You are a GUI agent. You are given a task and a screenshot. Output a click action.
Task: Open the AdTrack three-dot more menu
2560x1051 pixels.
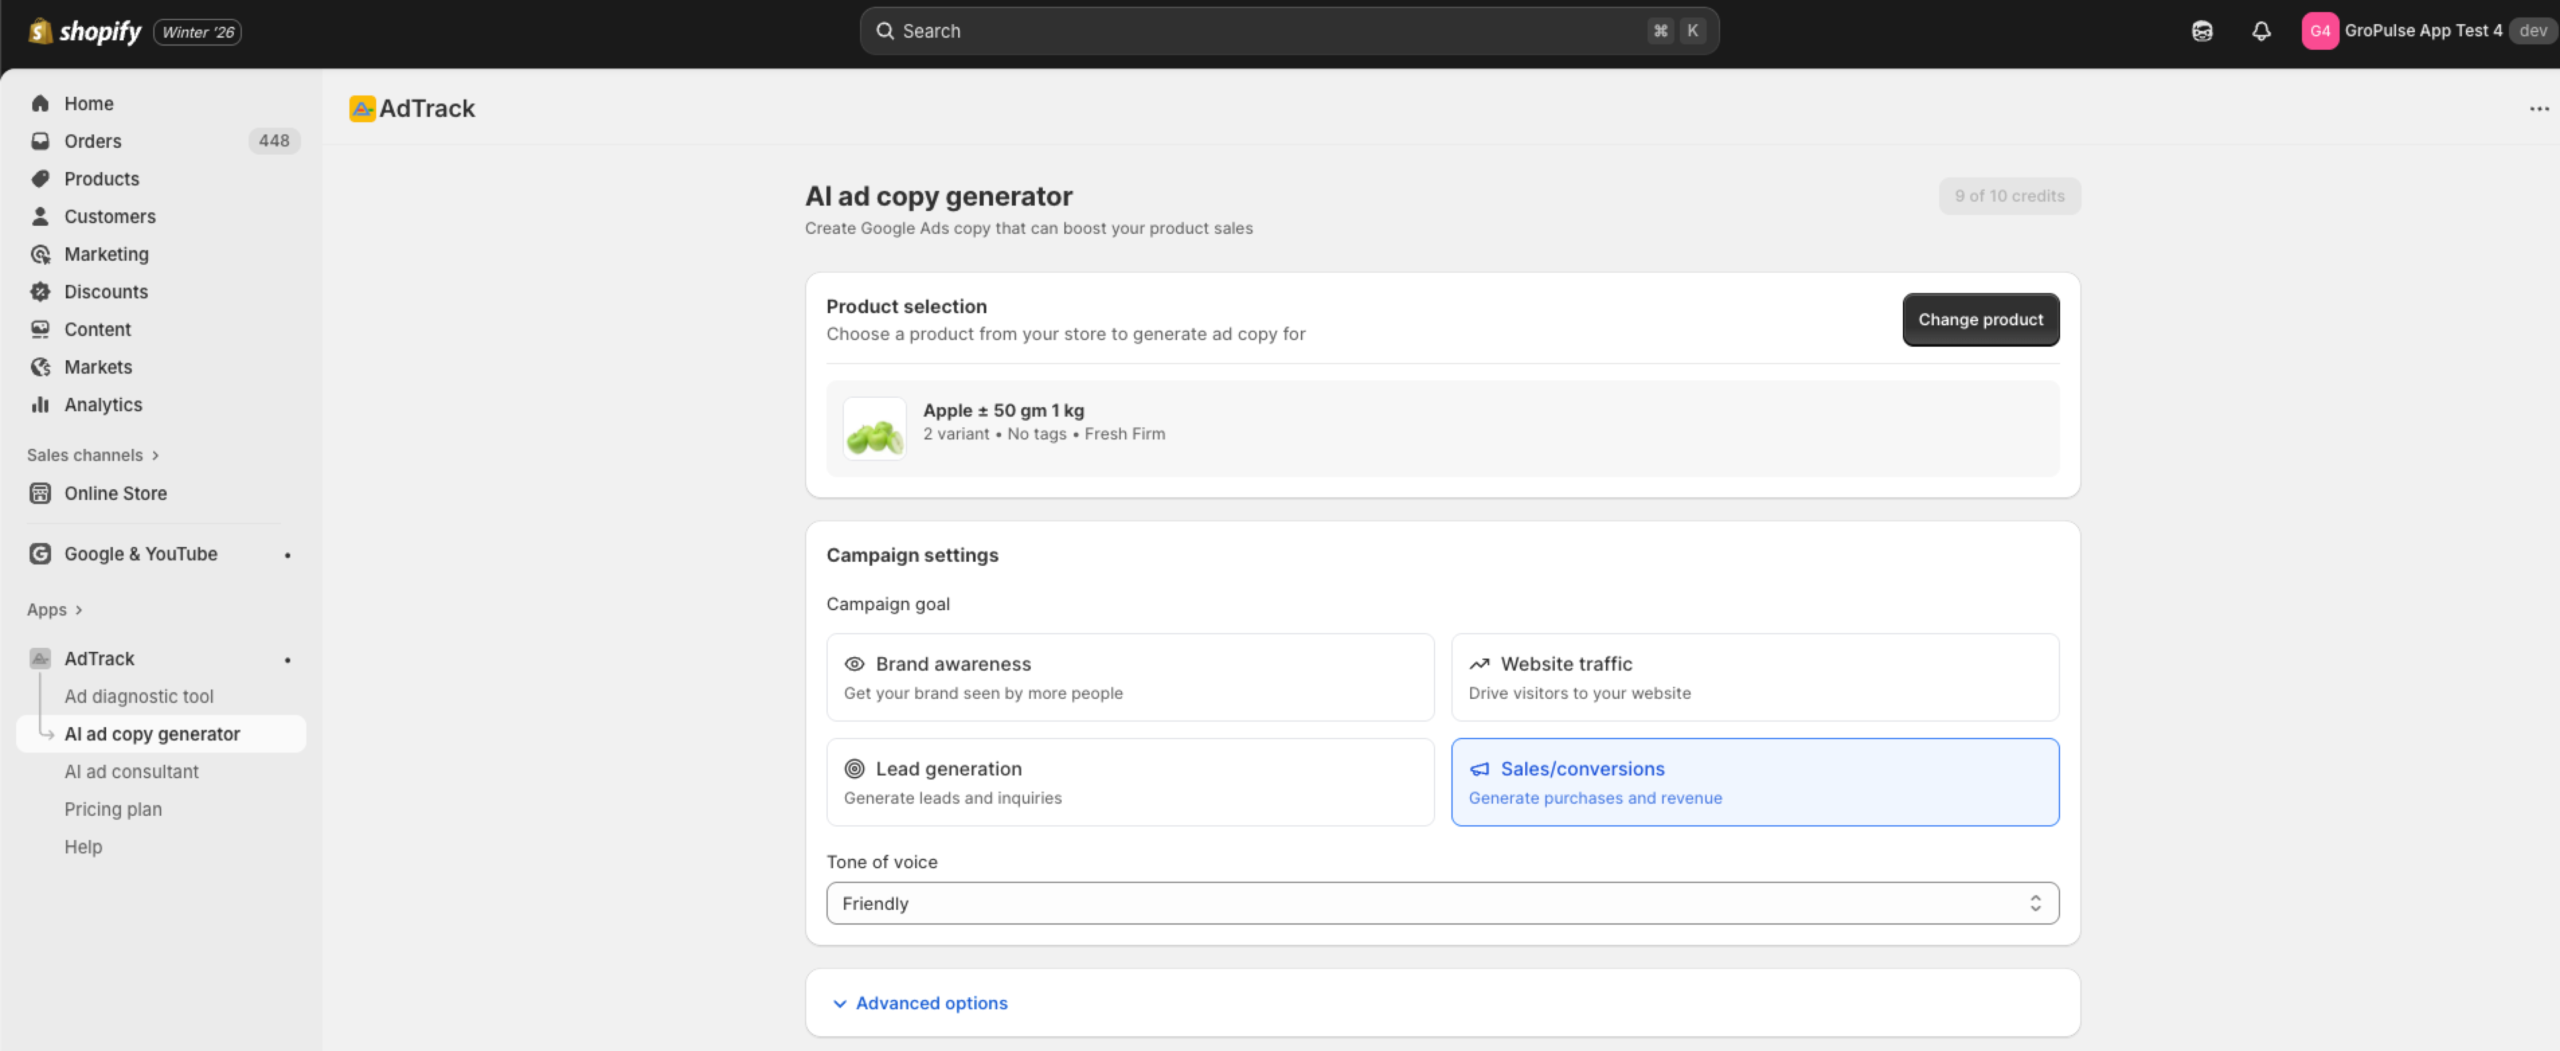click(2539, 108)
